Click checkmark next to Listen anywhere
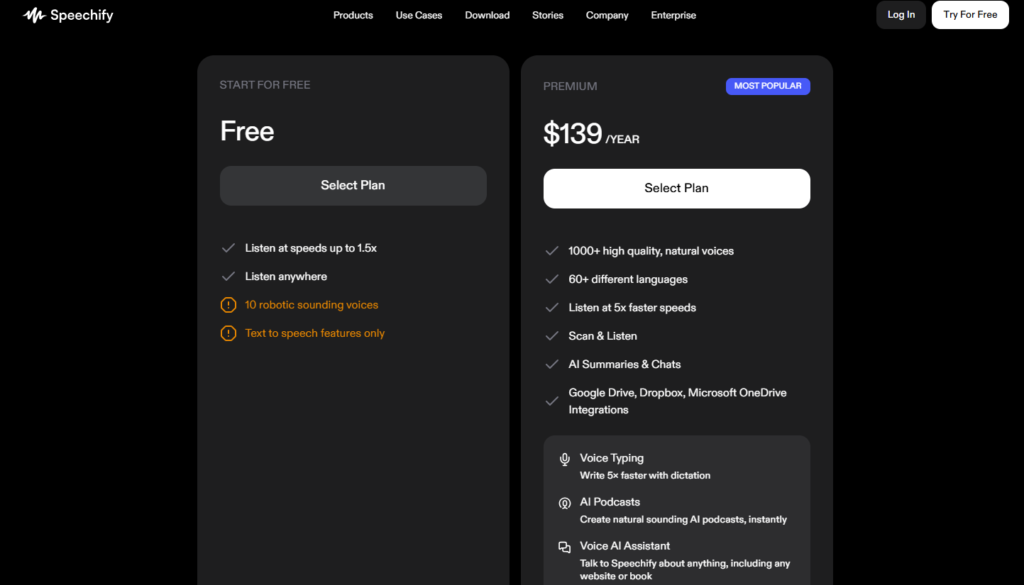 [229, 276]
